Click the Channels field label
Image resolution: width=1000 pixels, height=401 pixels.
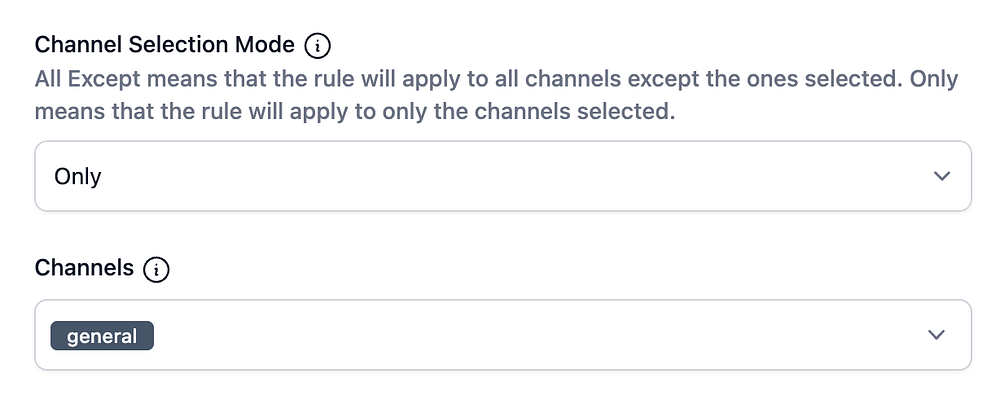click(84, 268)
